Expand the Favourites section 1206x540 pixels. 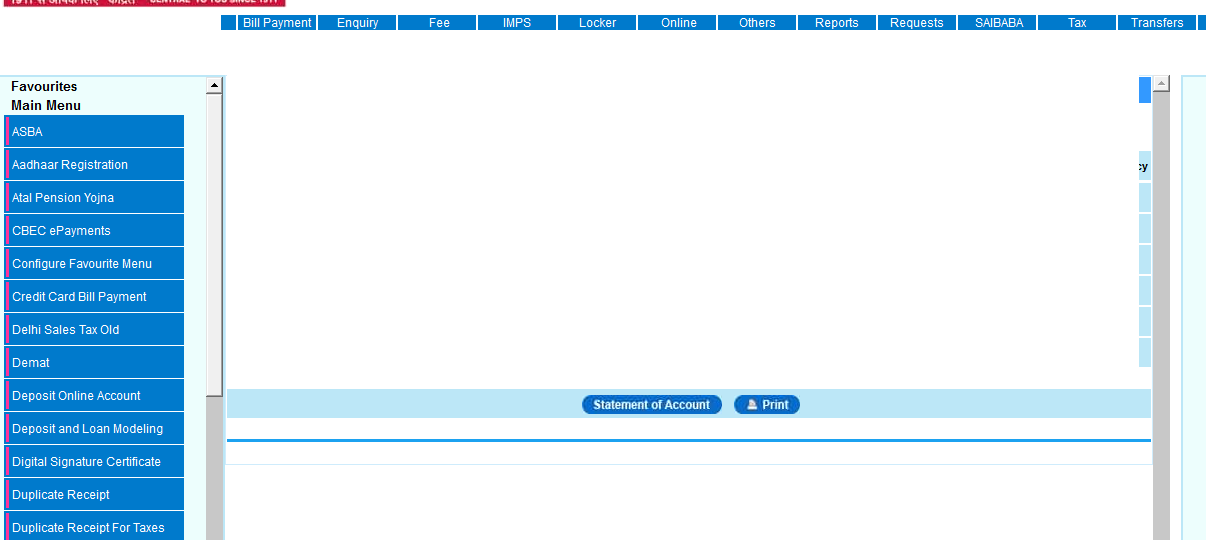[44, 87]
